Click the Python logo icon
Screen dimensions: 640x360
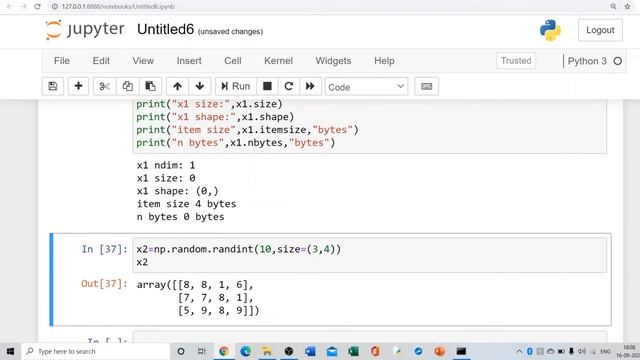[550, 30]
